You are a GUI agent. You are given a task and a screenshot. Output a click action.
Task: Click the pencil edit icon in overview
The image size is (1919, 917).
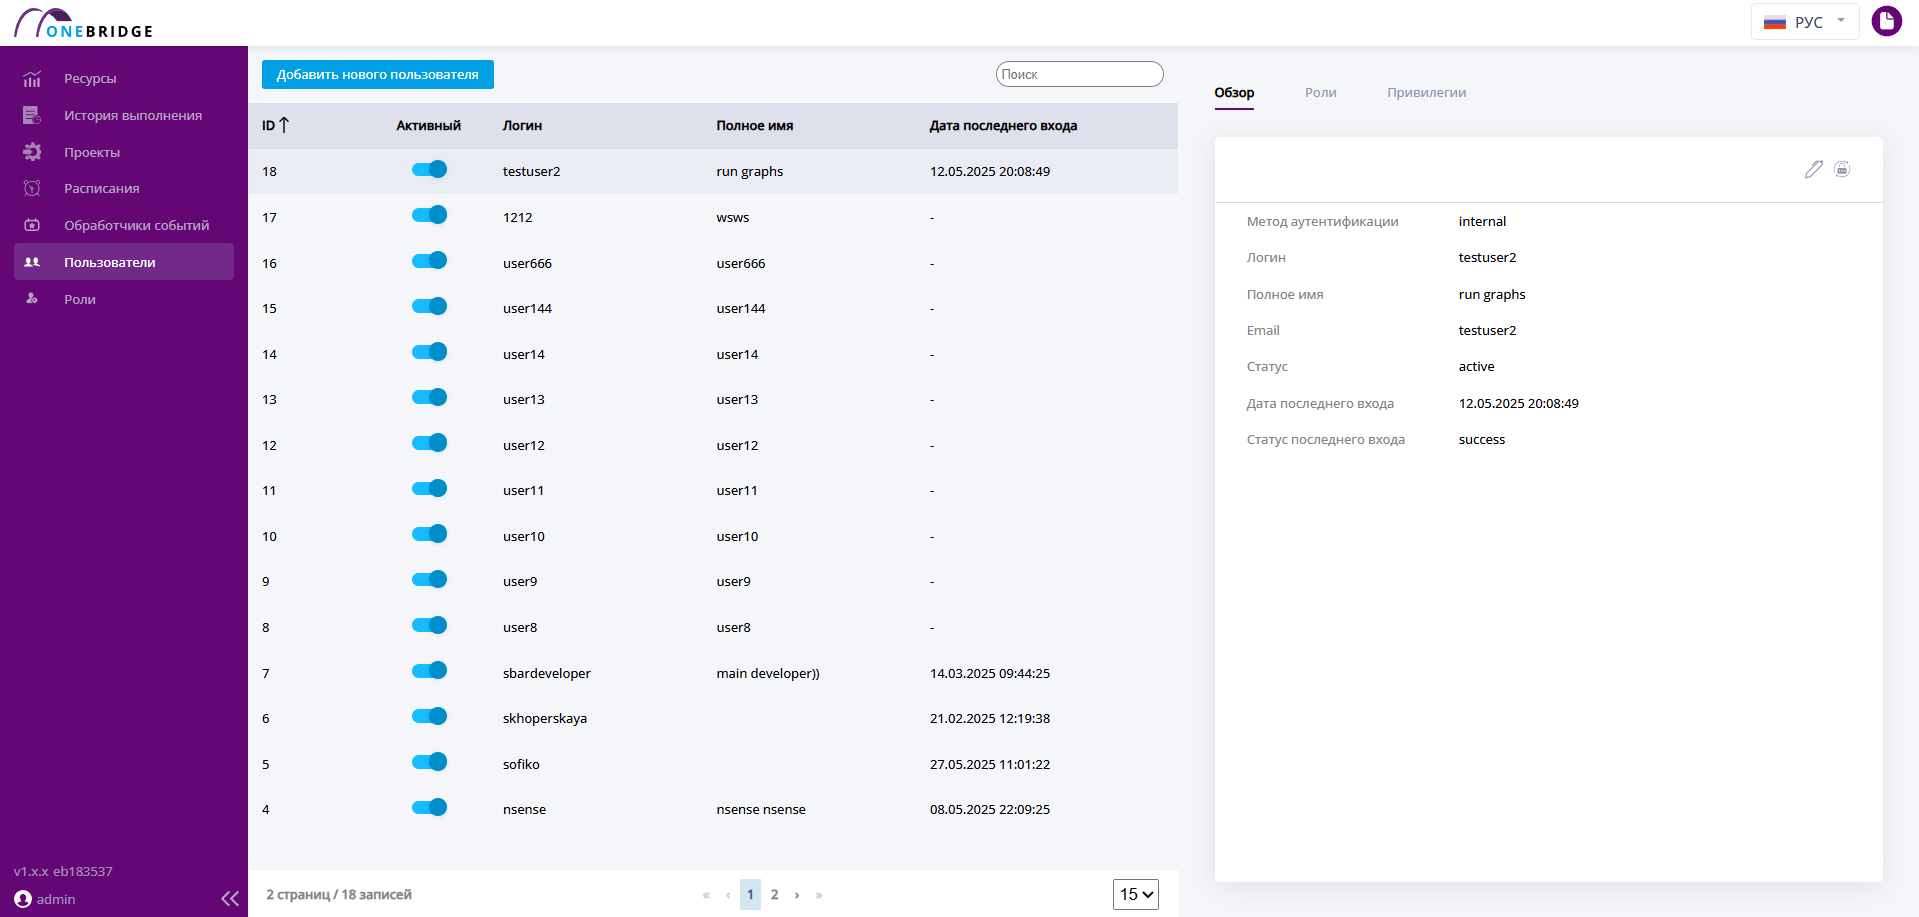point(1813,169)
